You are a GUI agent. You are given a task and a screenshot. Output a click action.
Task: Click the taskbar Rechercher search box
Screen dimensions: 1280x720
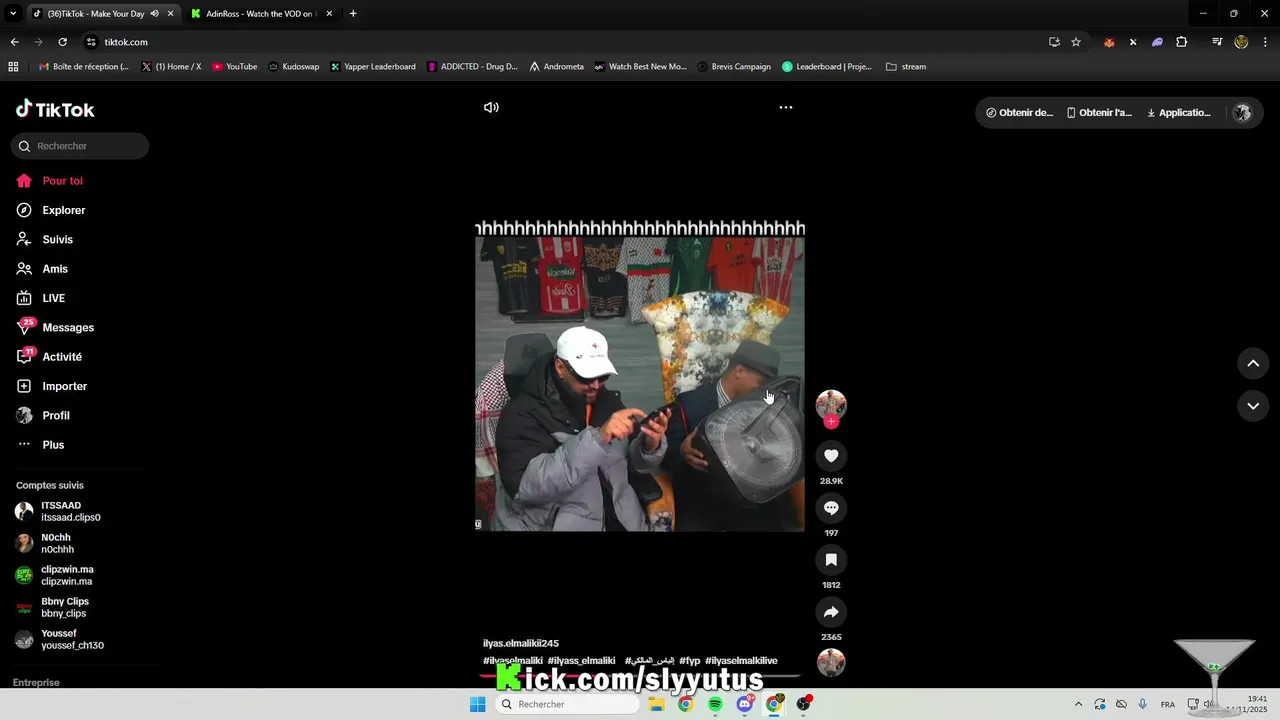point(567,704)
